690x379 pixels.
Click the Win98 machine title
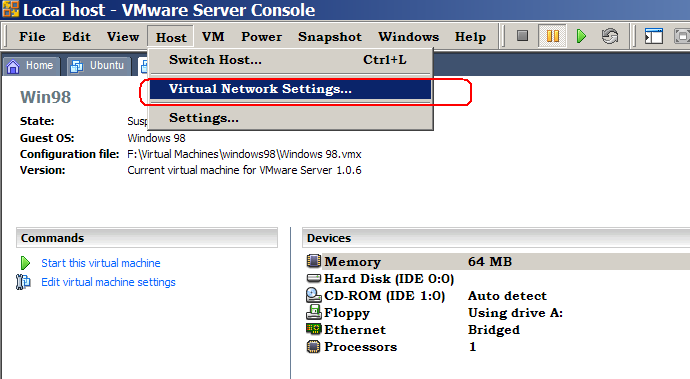[x=45, y=97]
